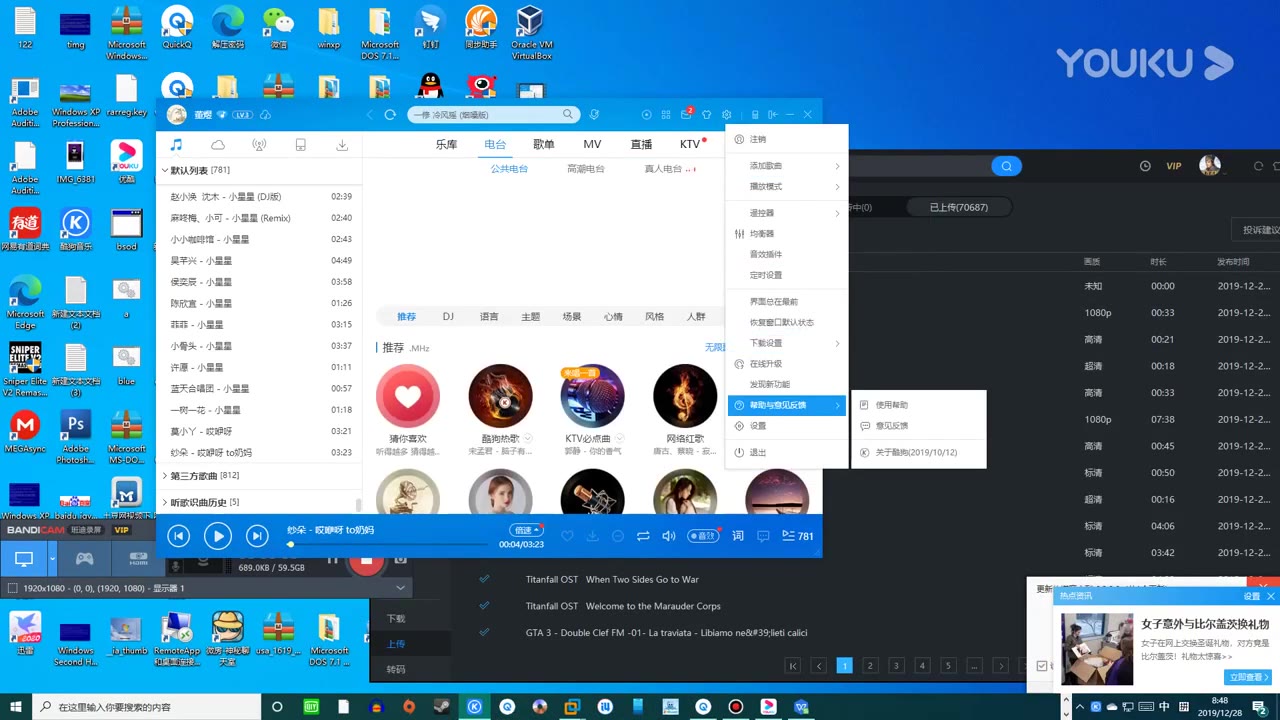Open the local music note tab
Viewport: 1280px width, 720px height.
176,145
